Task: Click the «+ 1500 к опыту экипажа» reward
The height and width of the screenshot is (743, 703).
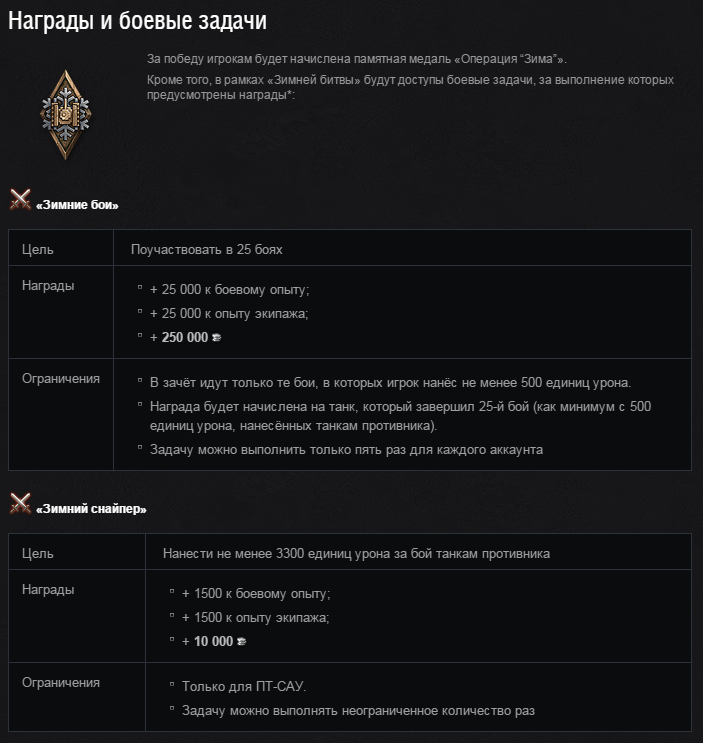Action: (255, 617)
